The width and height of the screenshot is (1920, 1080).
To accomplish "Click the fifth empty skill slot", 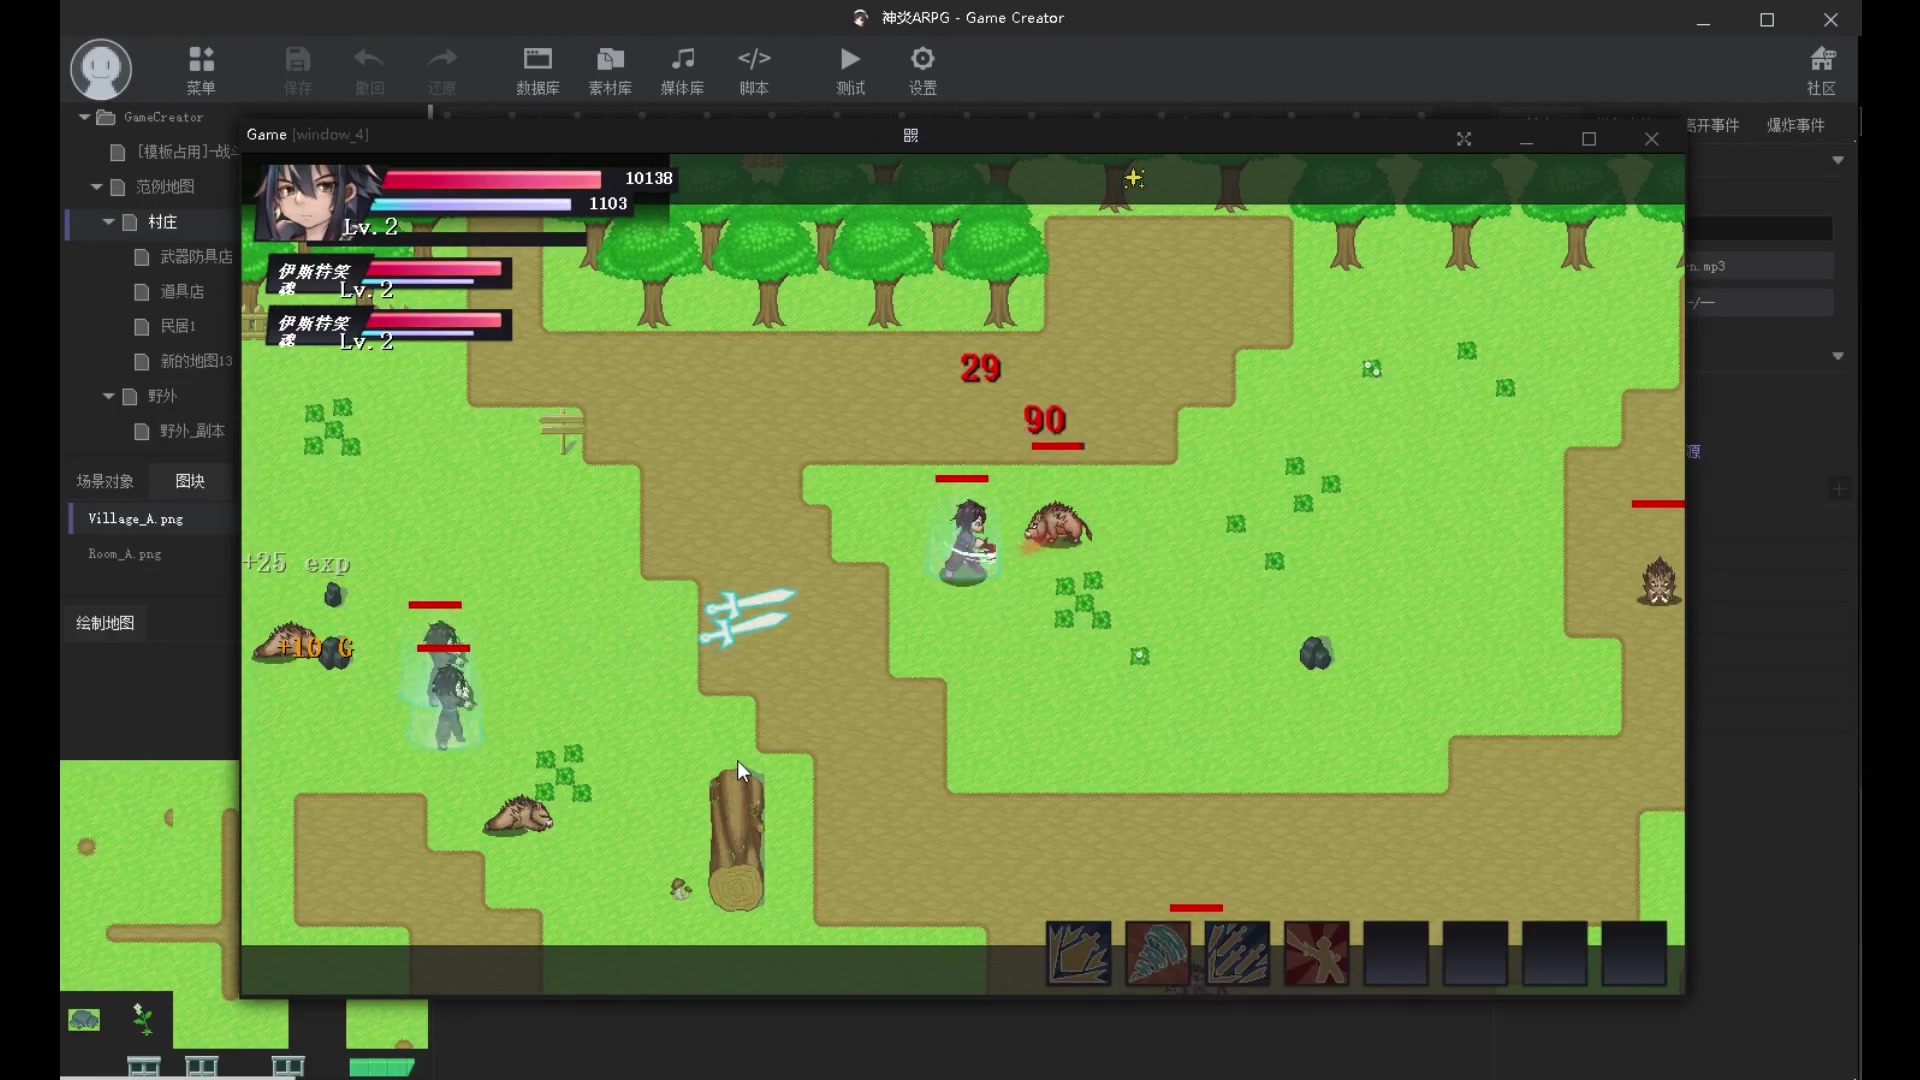I will click(x=1396, y=953).
